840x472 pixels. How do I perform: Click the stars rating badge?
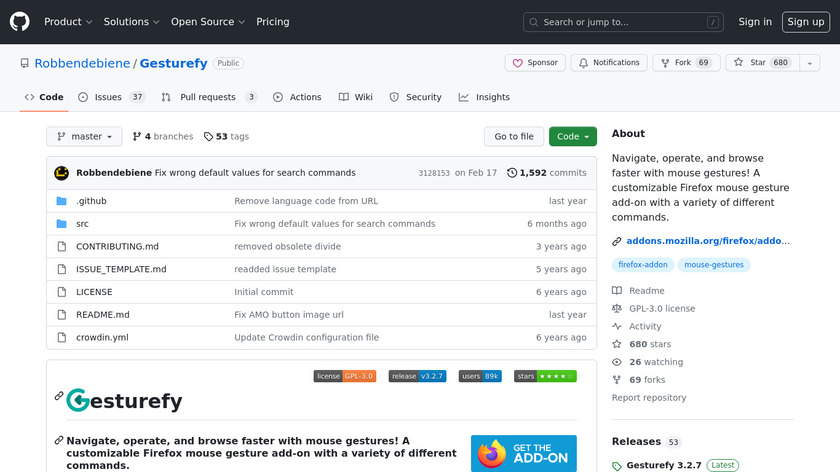[x=545, y=376]
